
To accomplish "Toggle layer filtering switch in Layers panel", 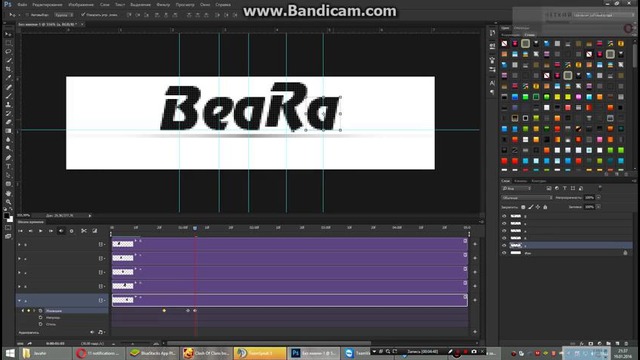I will 600,188.
